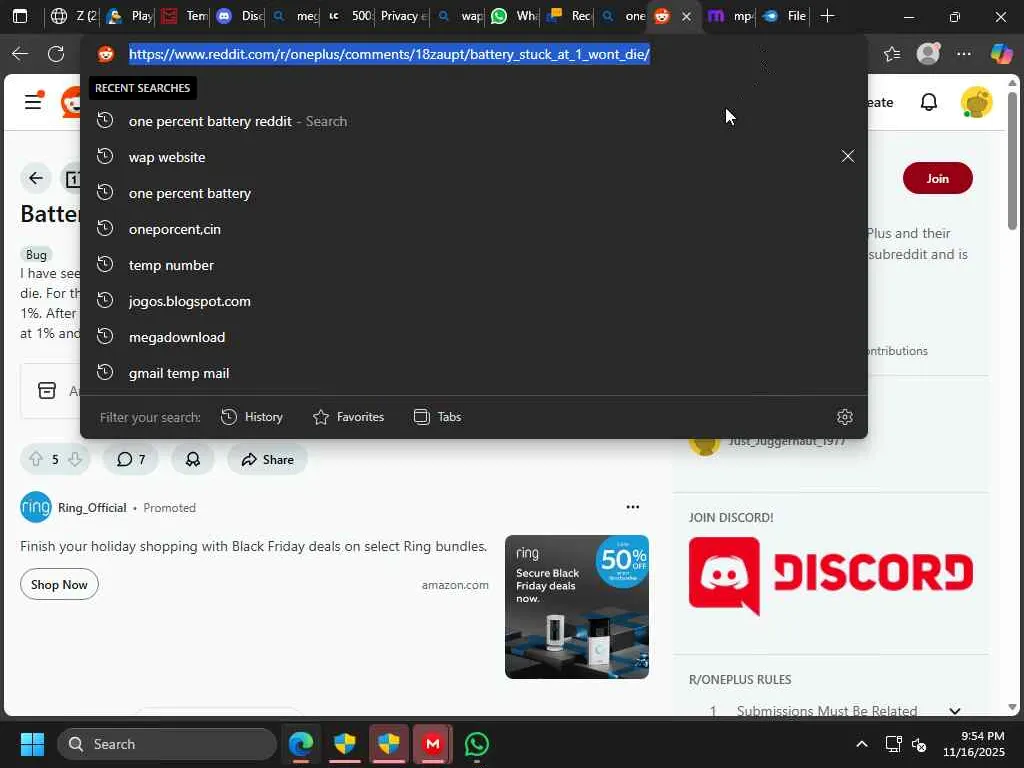Downvote the battery post
This screenshot has height=768, width=1024.
(x=75, y=459)
